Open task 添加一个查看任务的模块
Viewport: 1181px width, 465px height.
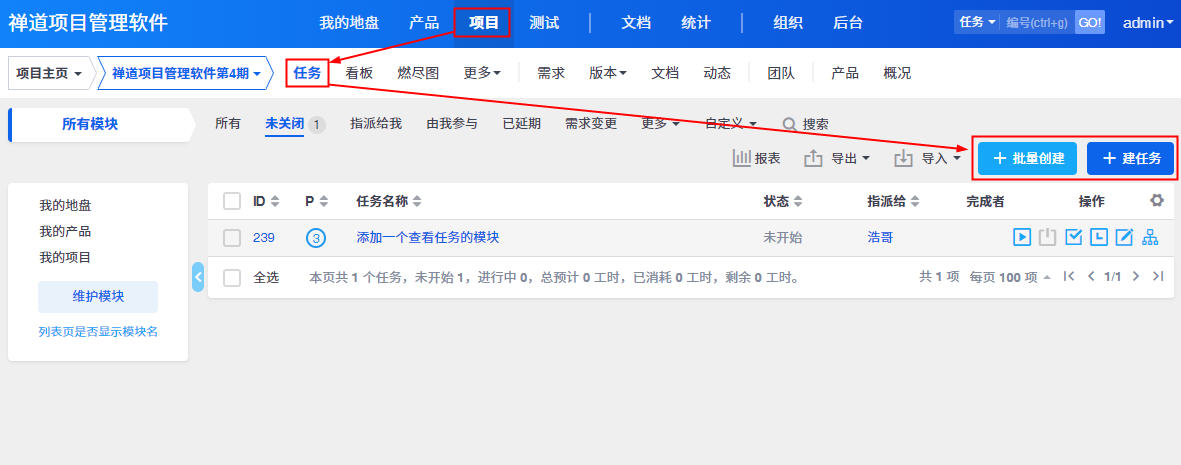tap(428, 237)
